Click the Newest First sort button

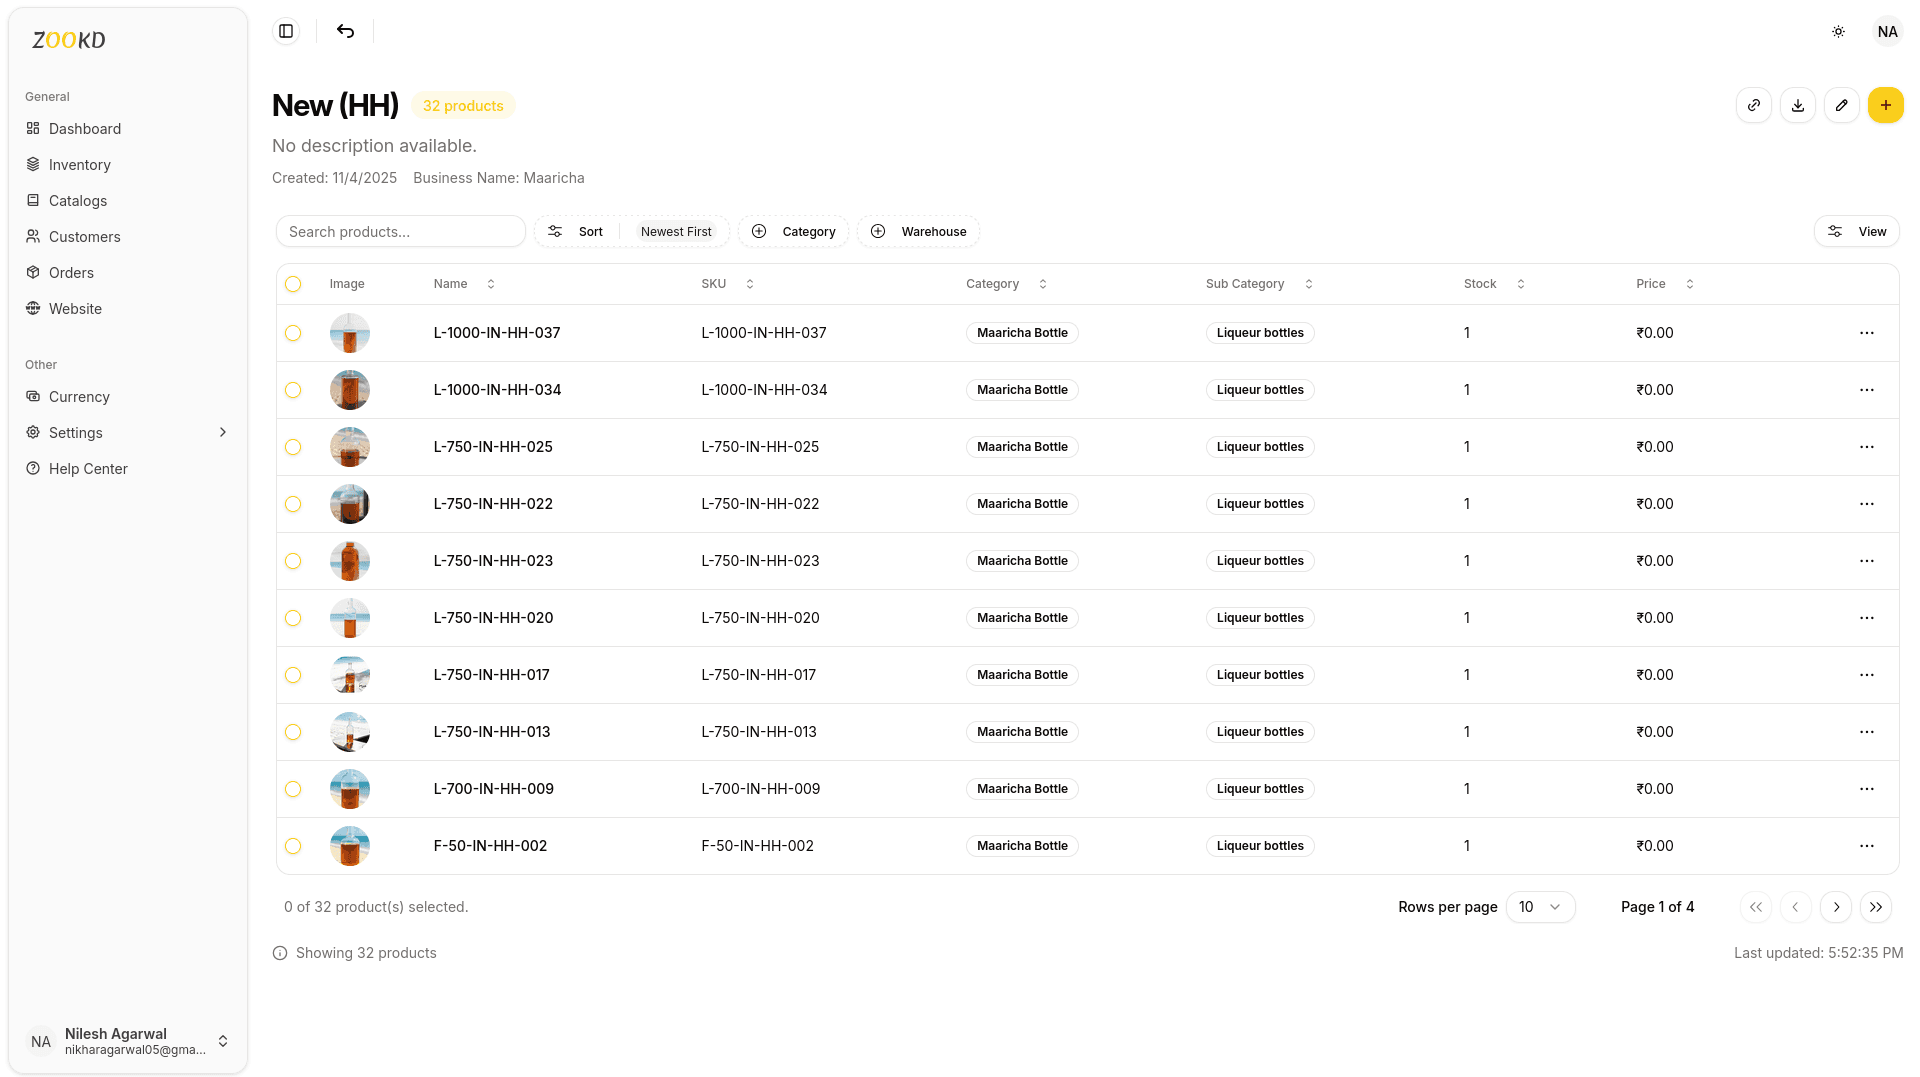pyautogui.click(x=675, y=231)
